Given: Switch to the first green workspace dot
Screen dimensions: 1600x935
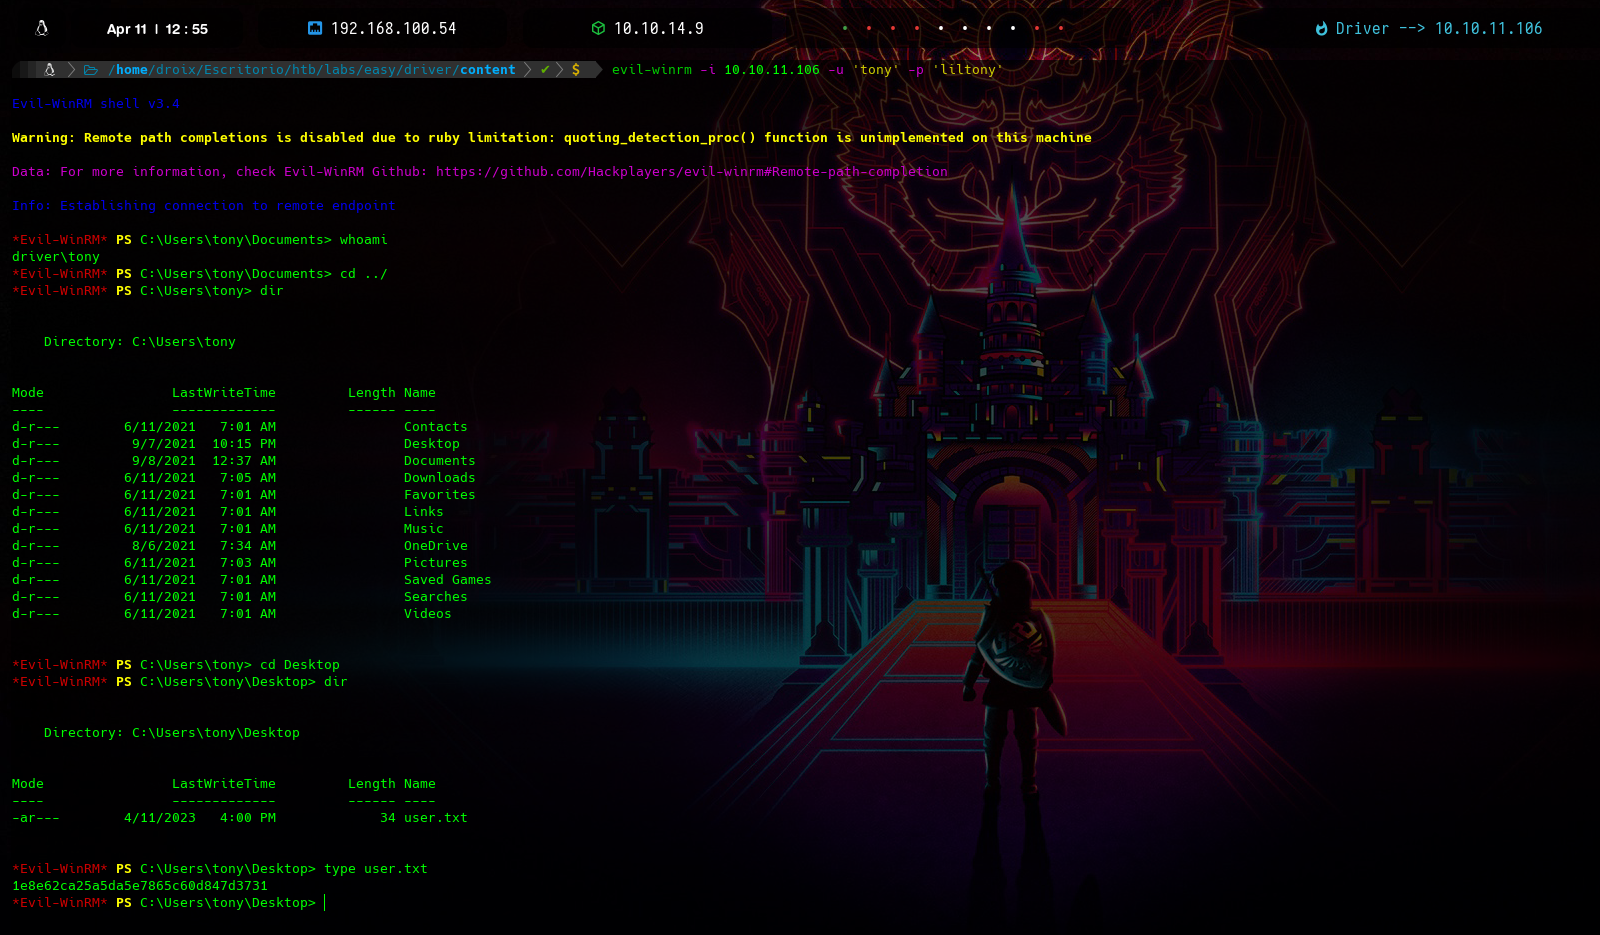Looking at the screenshot, I should (845, 28).
